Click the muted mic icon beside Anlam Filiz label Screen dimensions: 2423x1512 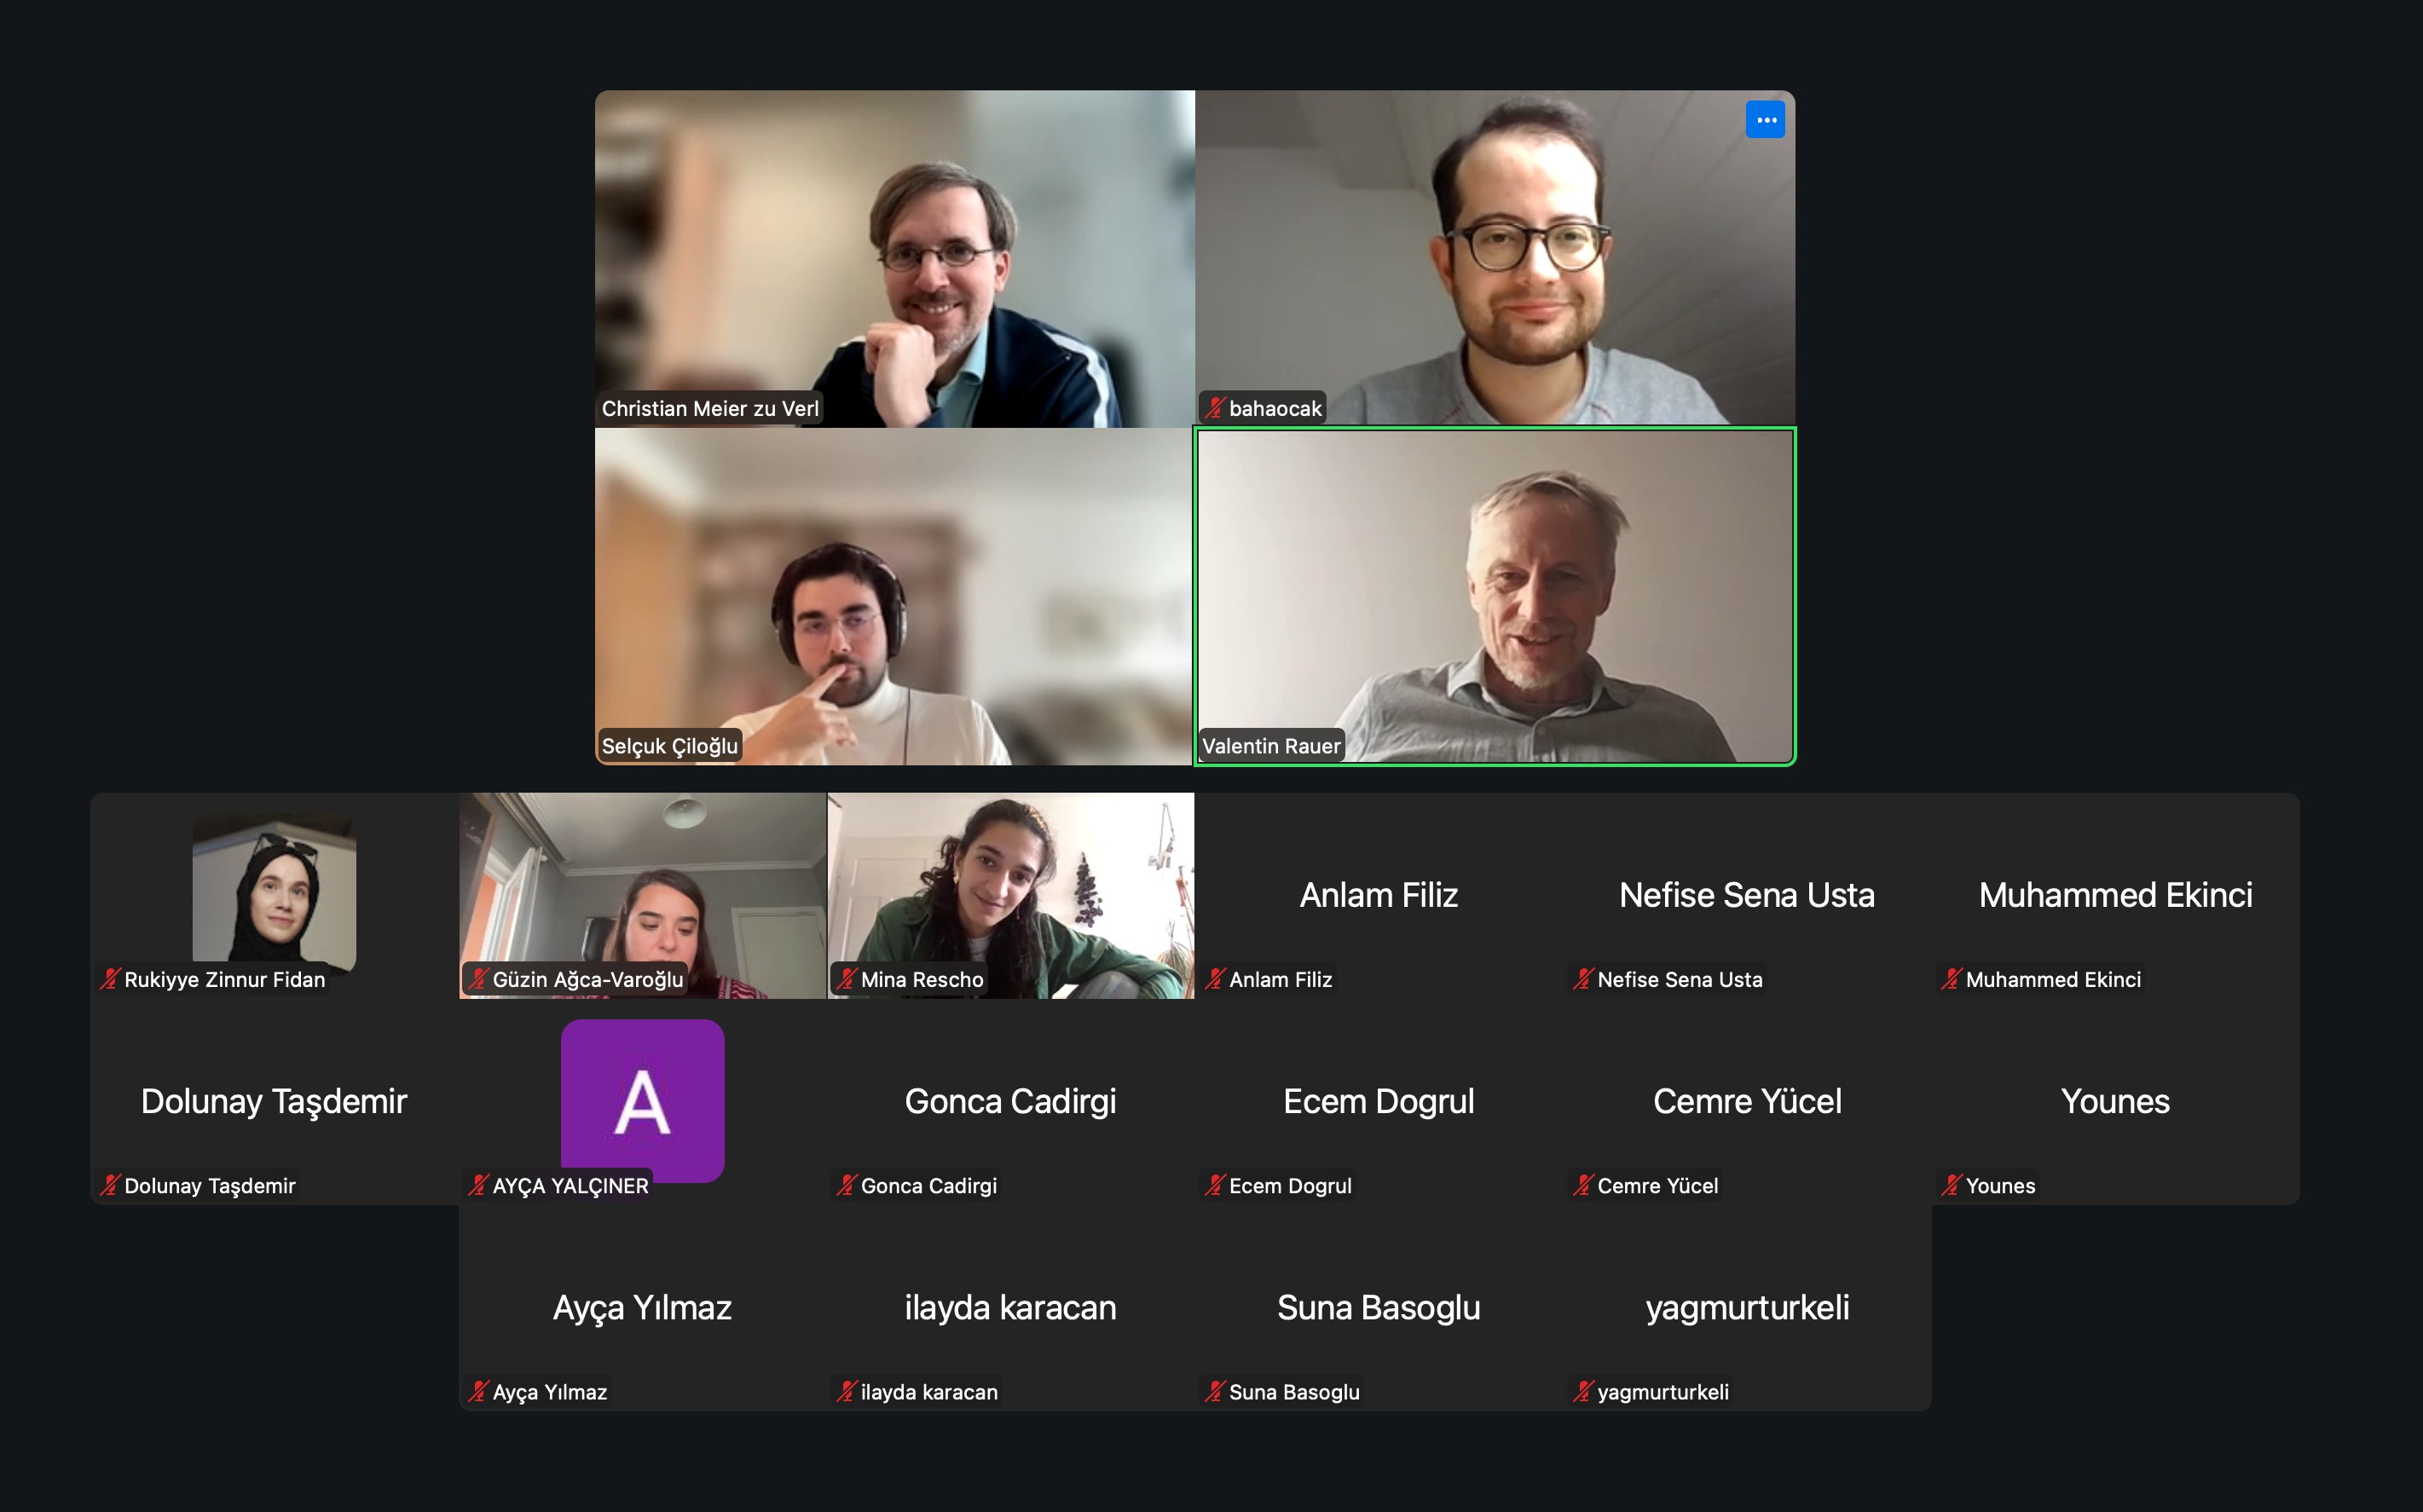[x=1214, y=979]
